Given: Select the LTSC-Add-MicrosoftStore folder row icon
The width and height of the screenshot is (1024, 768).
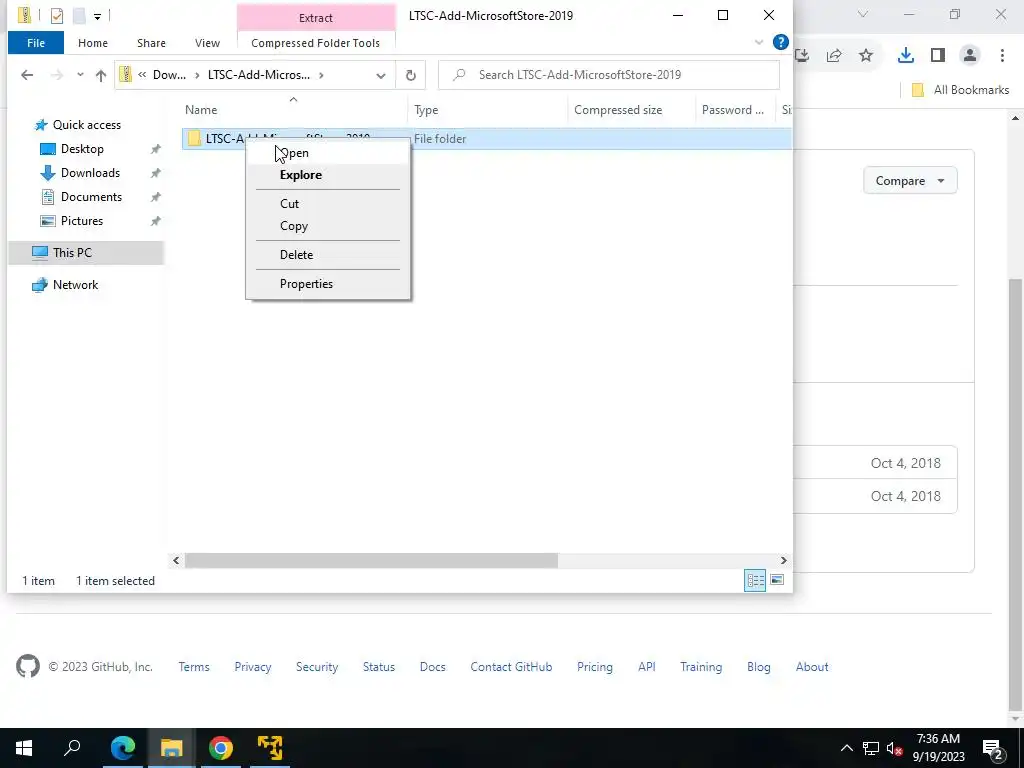Looking at the screenshot, I should click(x=194, y=138).
